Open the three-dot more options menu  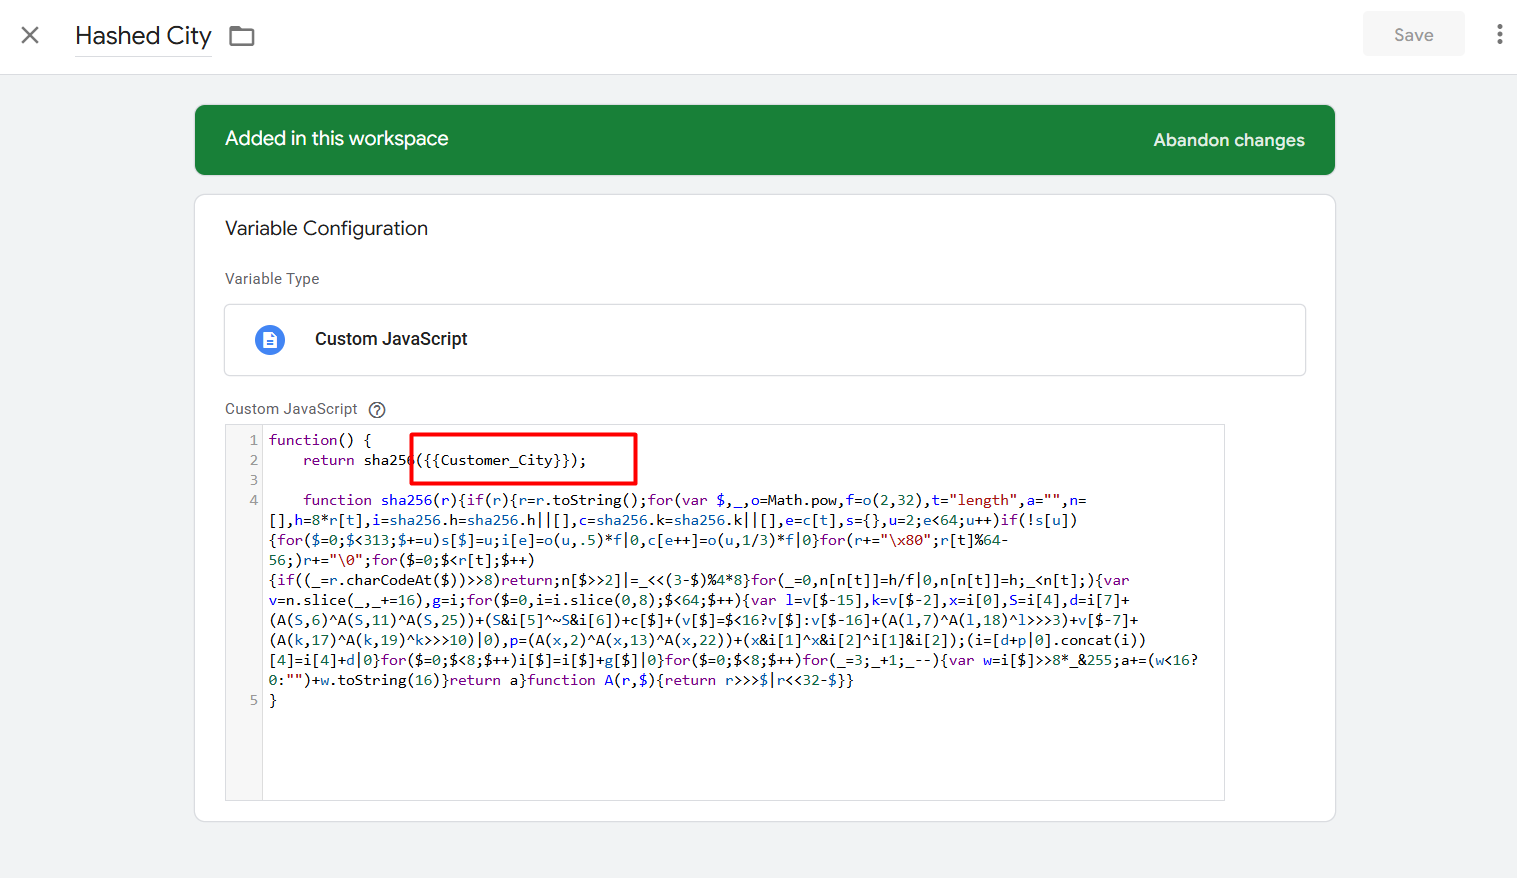pos(1498,35)
